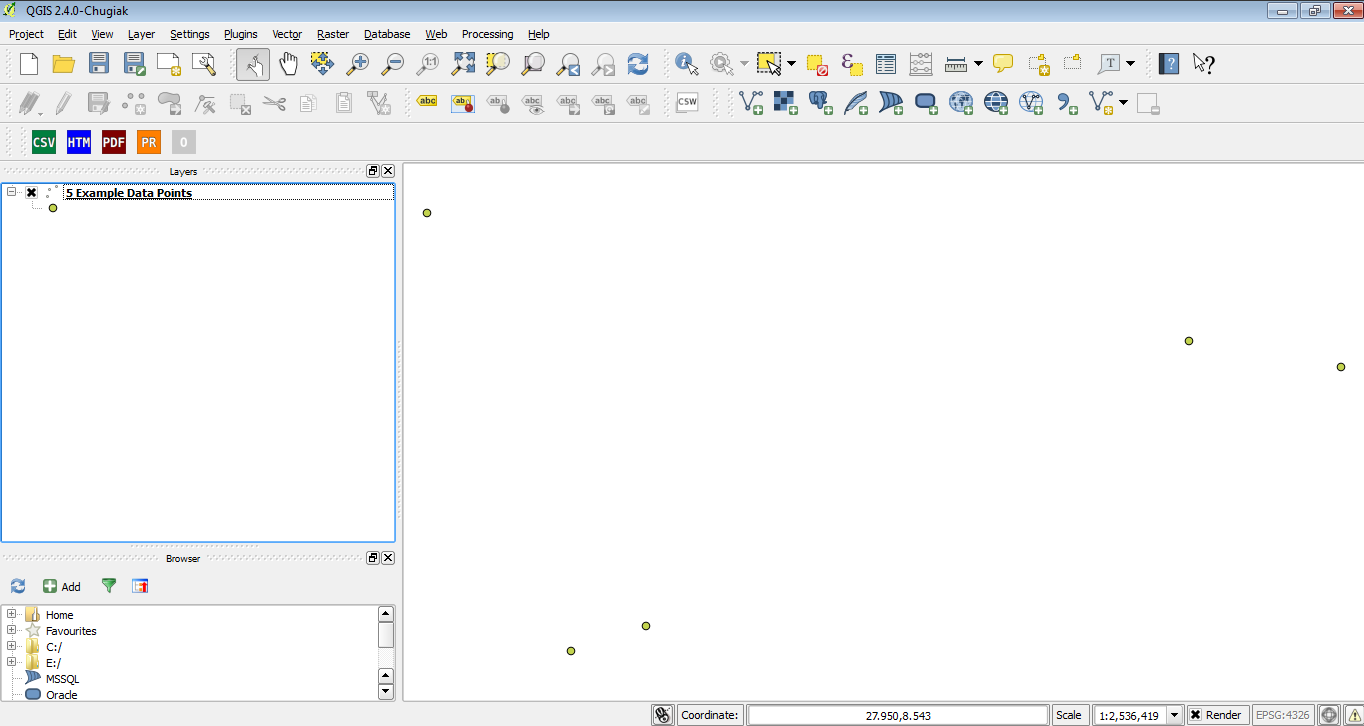Screen dimensions: 1364x726
Task: Collapse the 5 Example Data Points layer tree
Action: (12, 192)
